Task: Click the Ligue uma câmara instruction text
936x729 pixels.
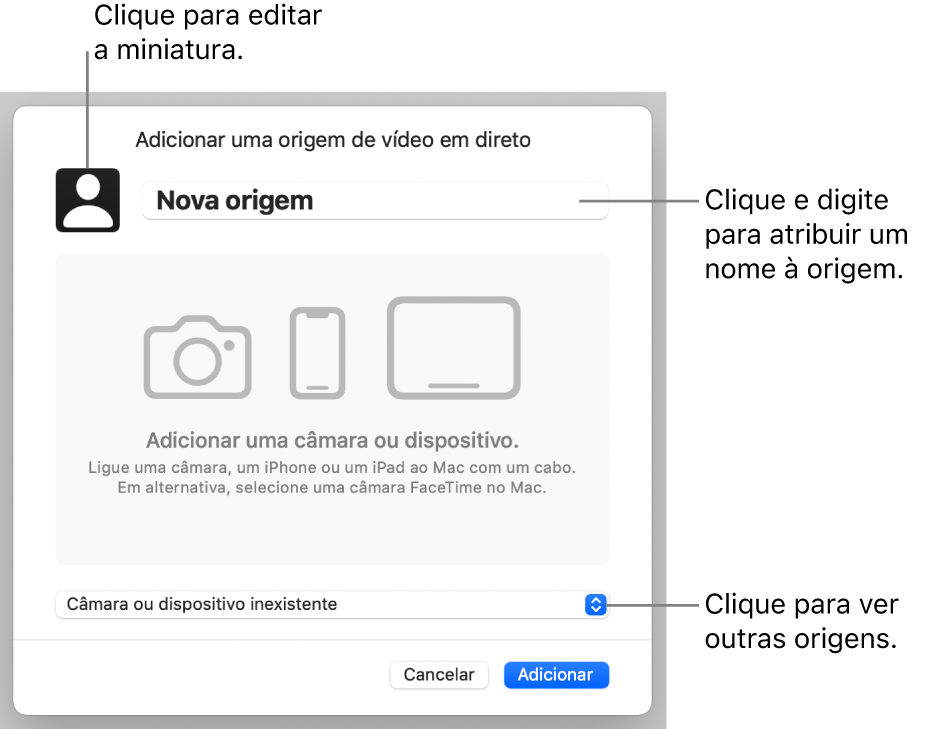Action: [332, 467]
